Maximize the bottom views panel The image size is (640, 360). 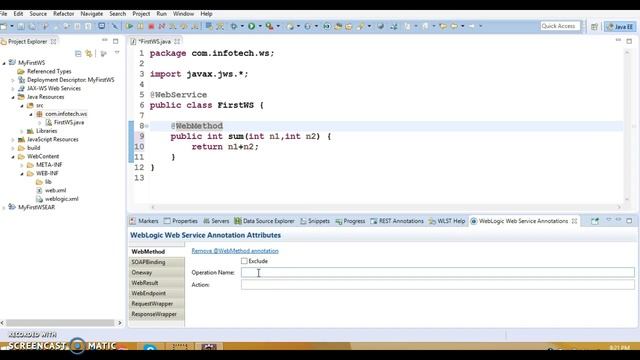point(629,221)
